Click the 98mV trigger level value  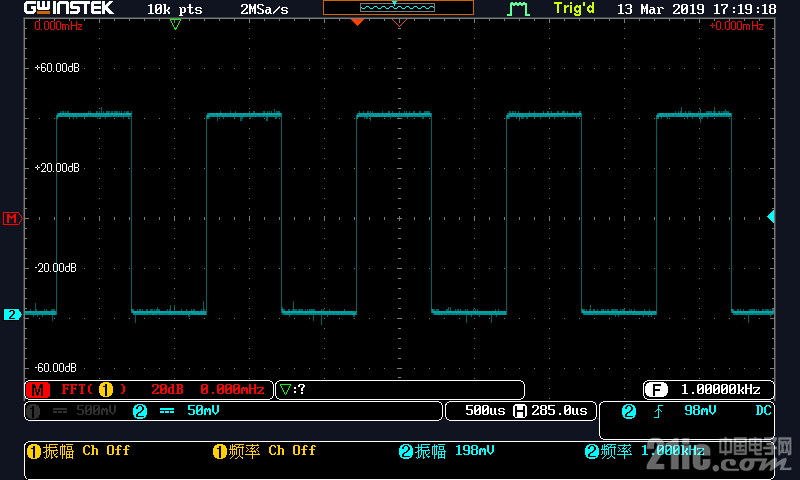[700, 411]
